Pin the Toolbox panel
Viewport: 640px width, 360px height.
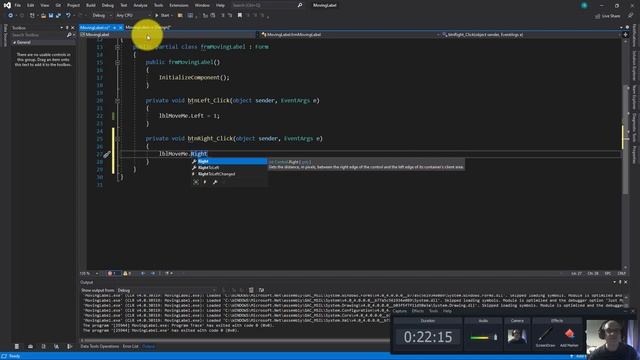click(x=67, y=28)
